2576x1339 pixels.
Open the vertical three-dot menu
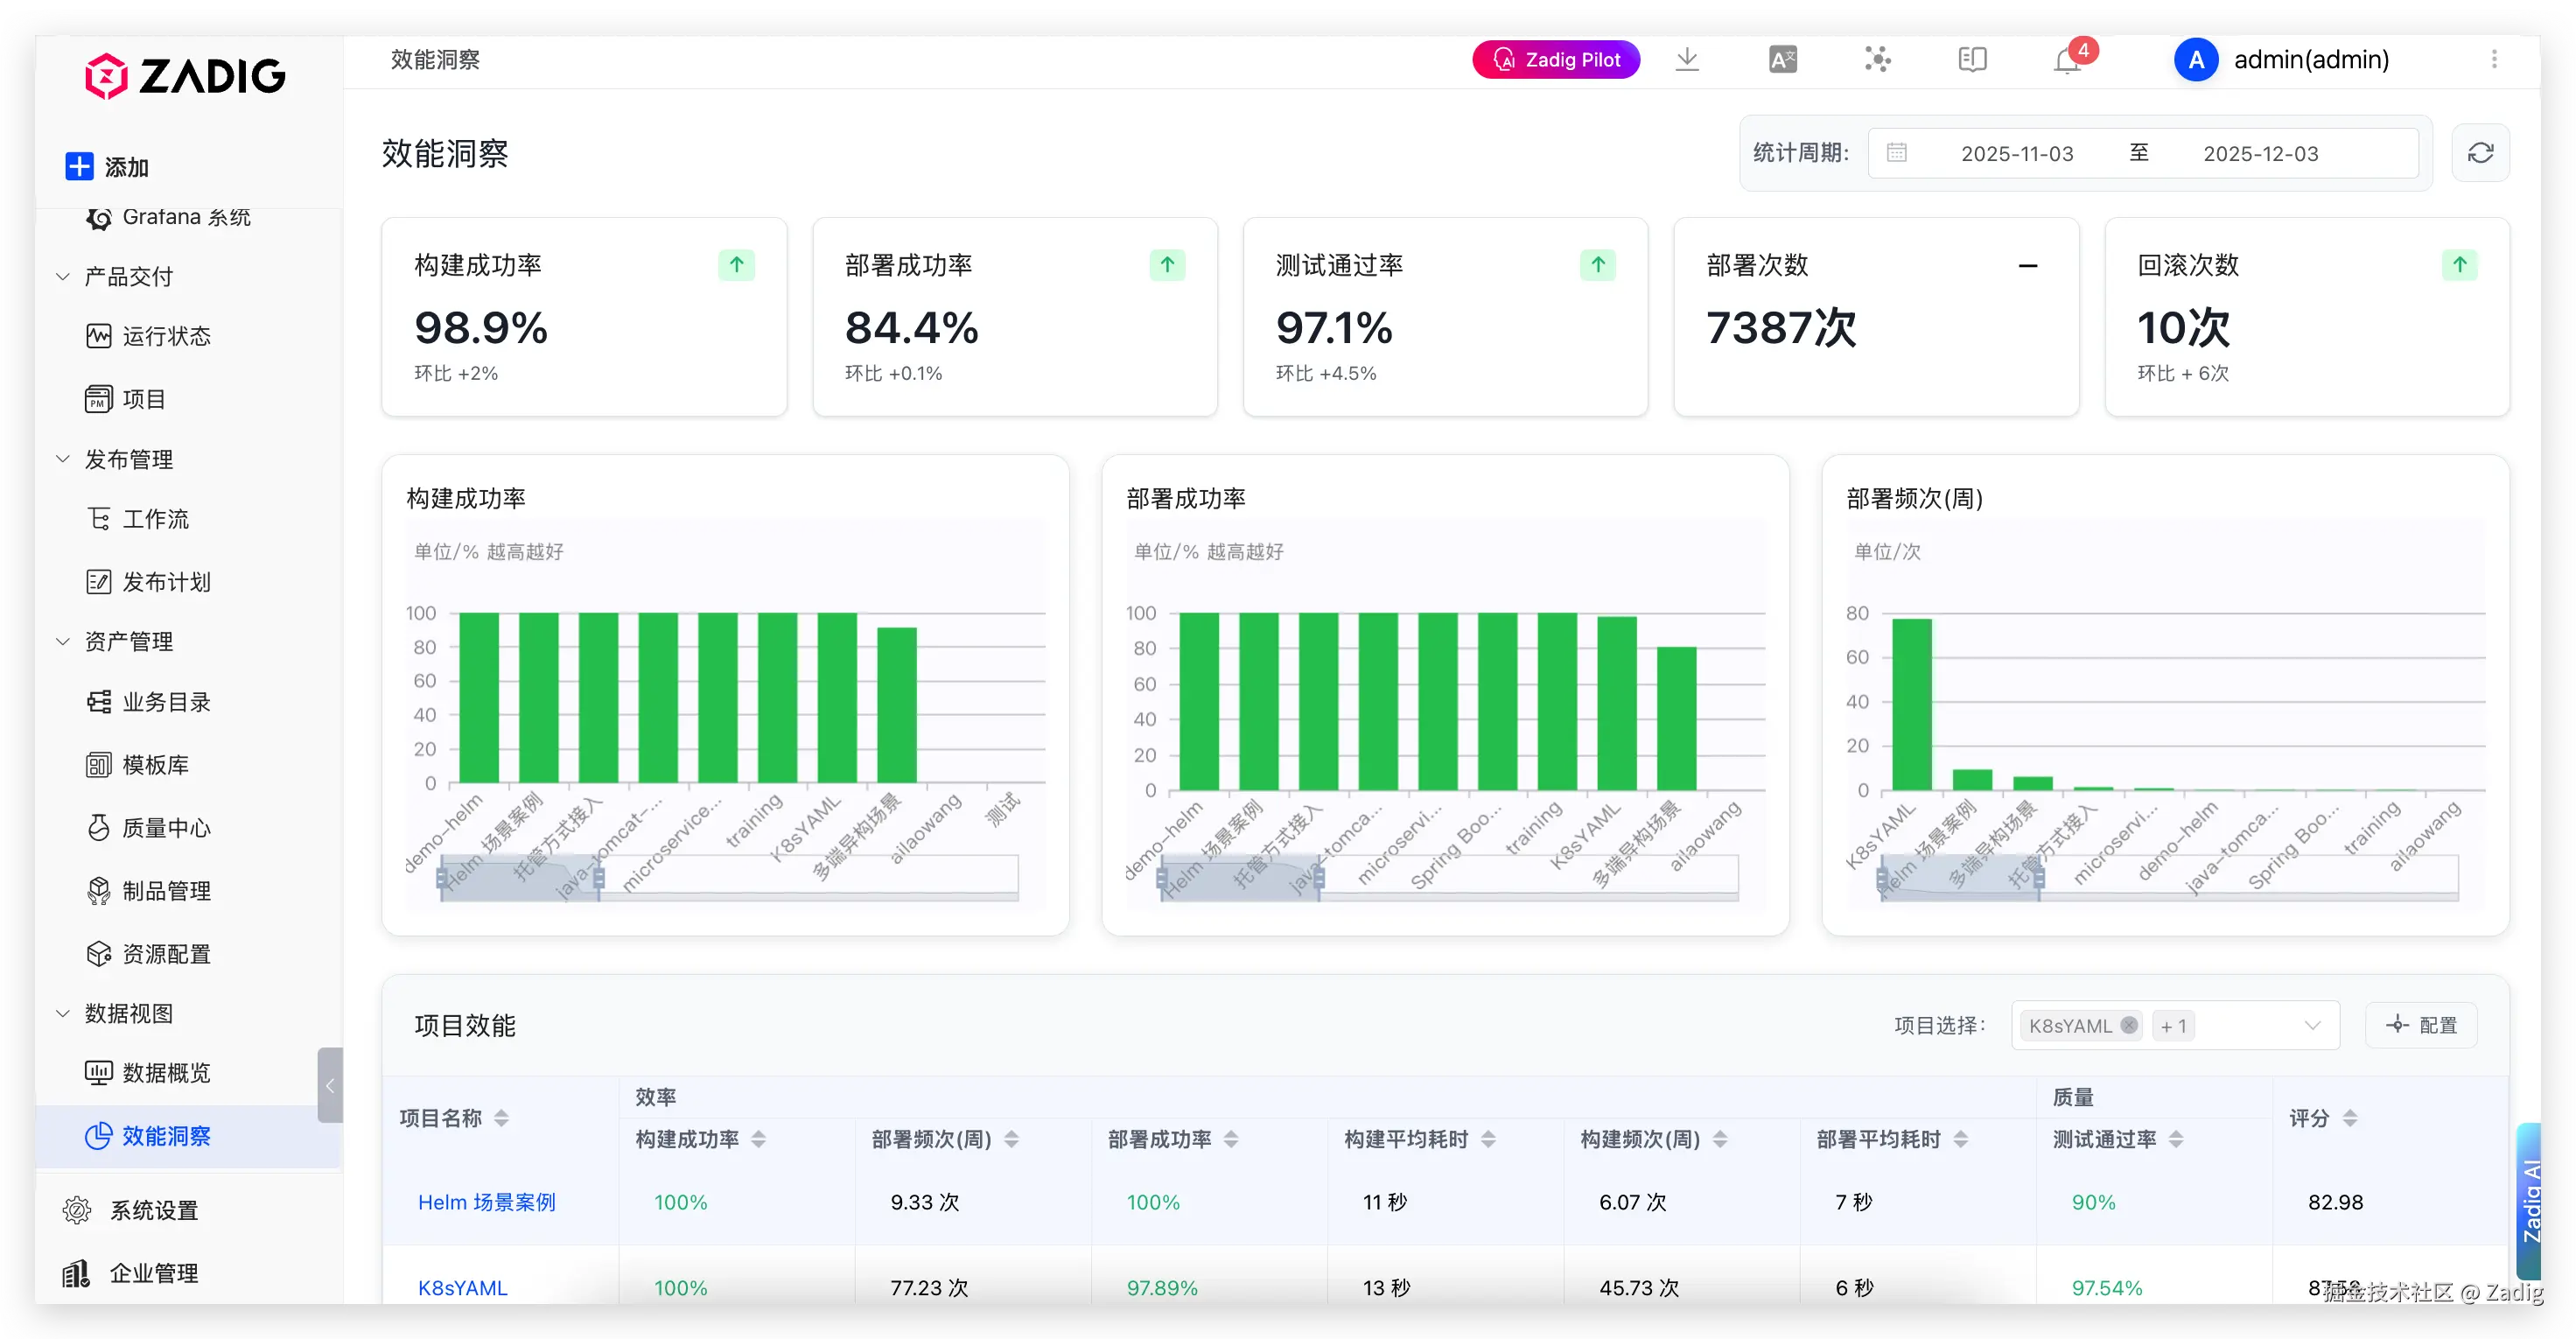[x=2494, y=60]
